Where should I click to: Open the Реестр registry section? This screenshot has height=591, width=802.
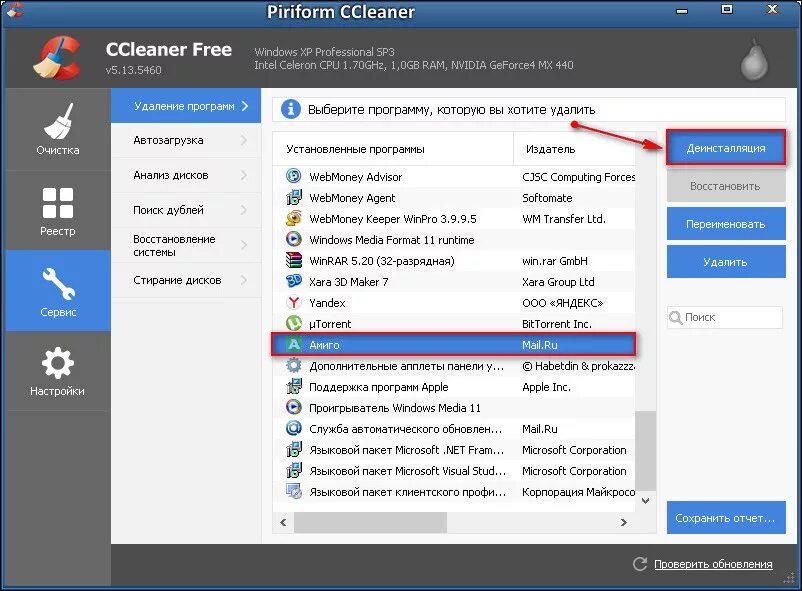(58, 210)
